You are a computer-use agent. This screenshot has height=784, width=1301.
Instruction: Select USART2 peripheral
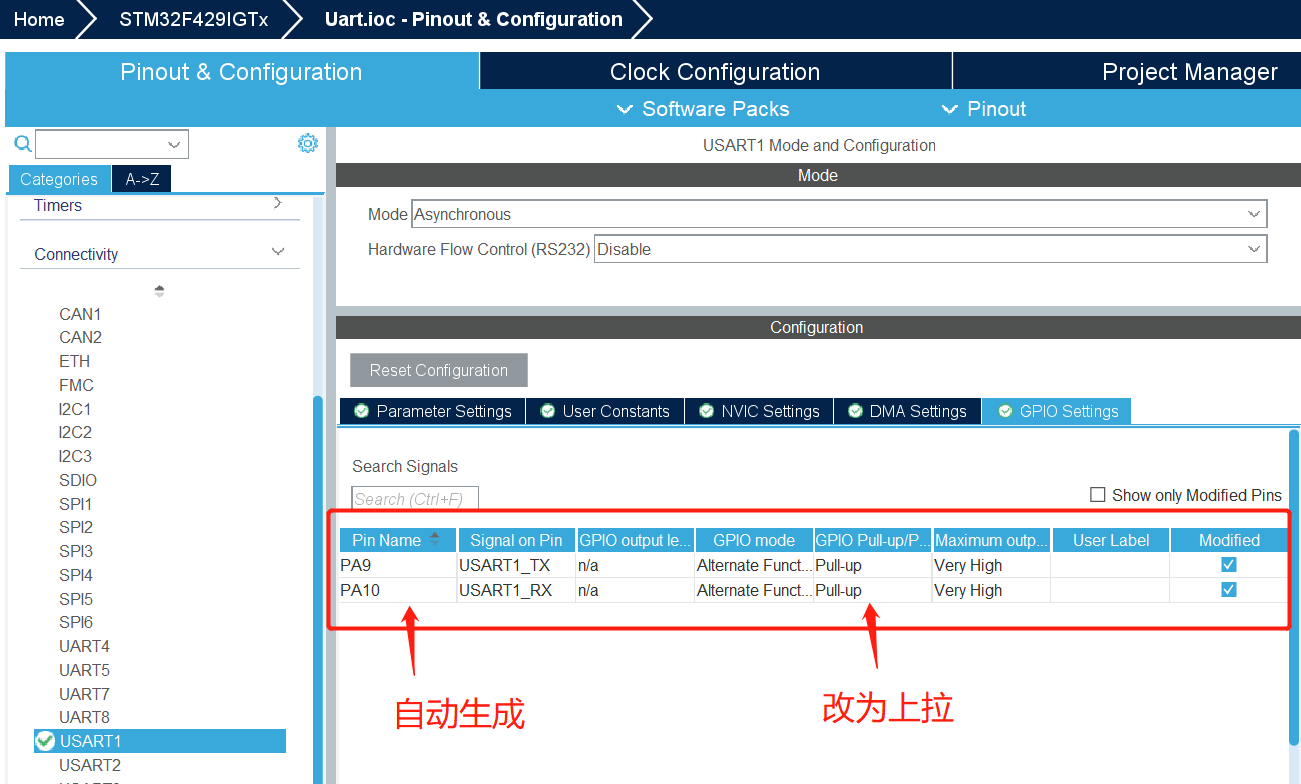pyautogui.click(x=90, y=765)
